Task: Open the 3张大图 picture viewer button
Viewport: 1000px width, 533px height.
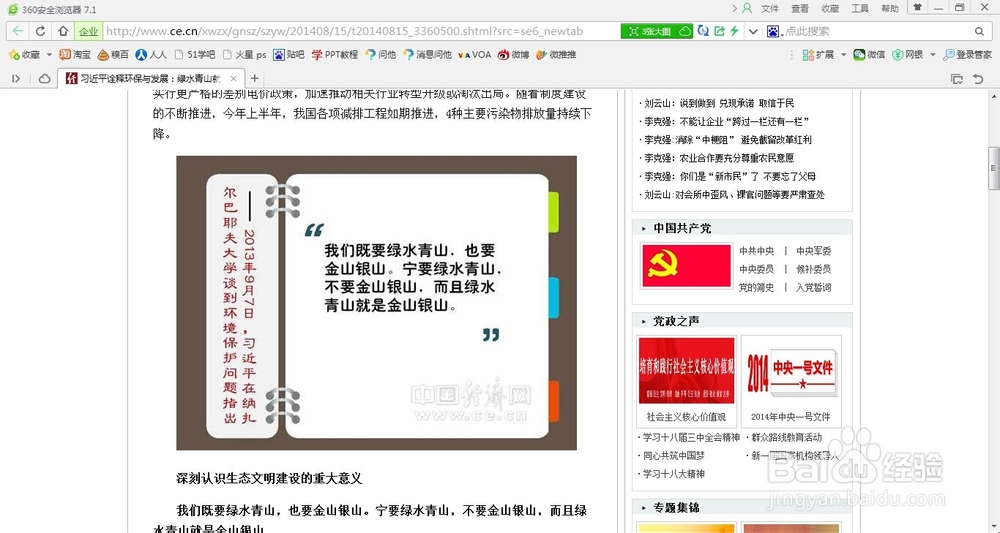Action: tap(649, 31)
